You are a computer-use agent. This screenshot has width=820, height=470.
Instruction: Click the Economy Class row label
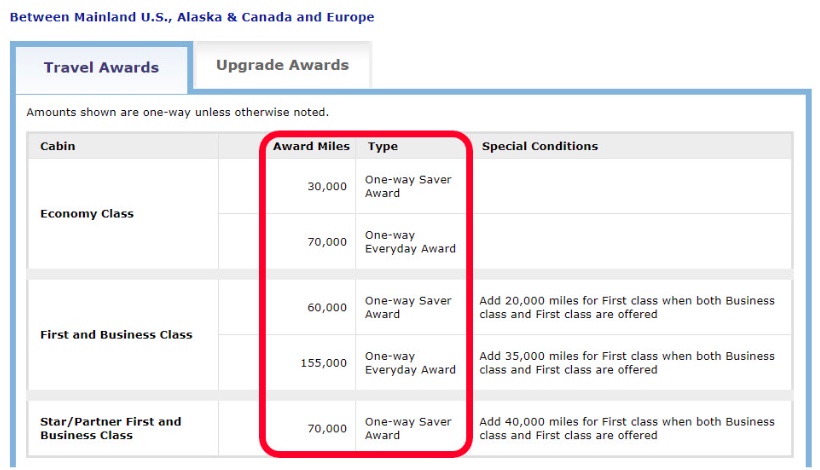click(87, 214)
